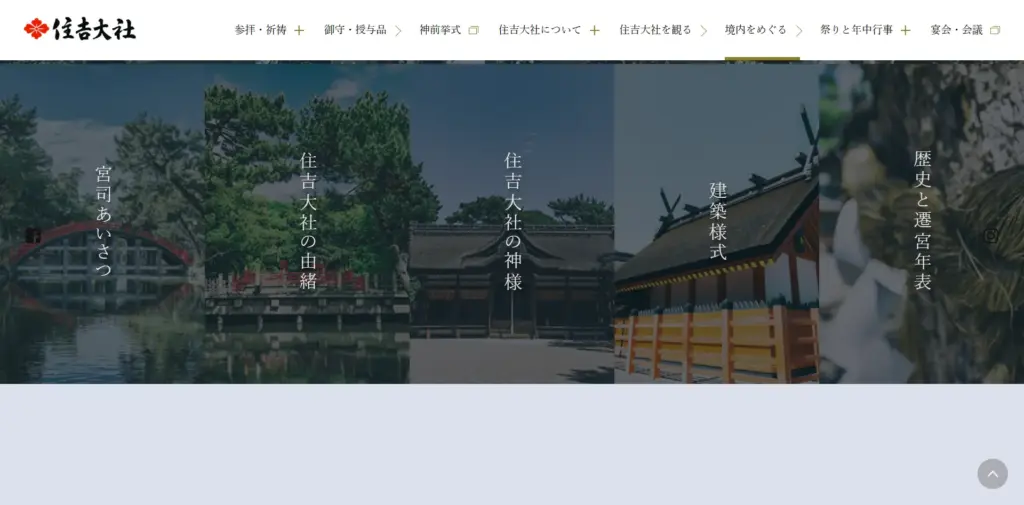Screen dimensions: 1024x505
Task: Expand the plus icon beside 祭りと年中行事
Action: 905,30
